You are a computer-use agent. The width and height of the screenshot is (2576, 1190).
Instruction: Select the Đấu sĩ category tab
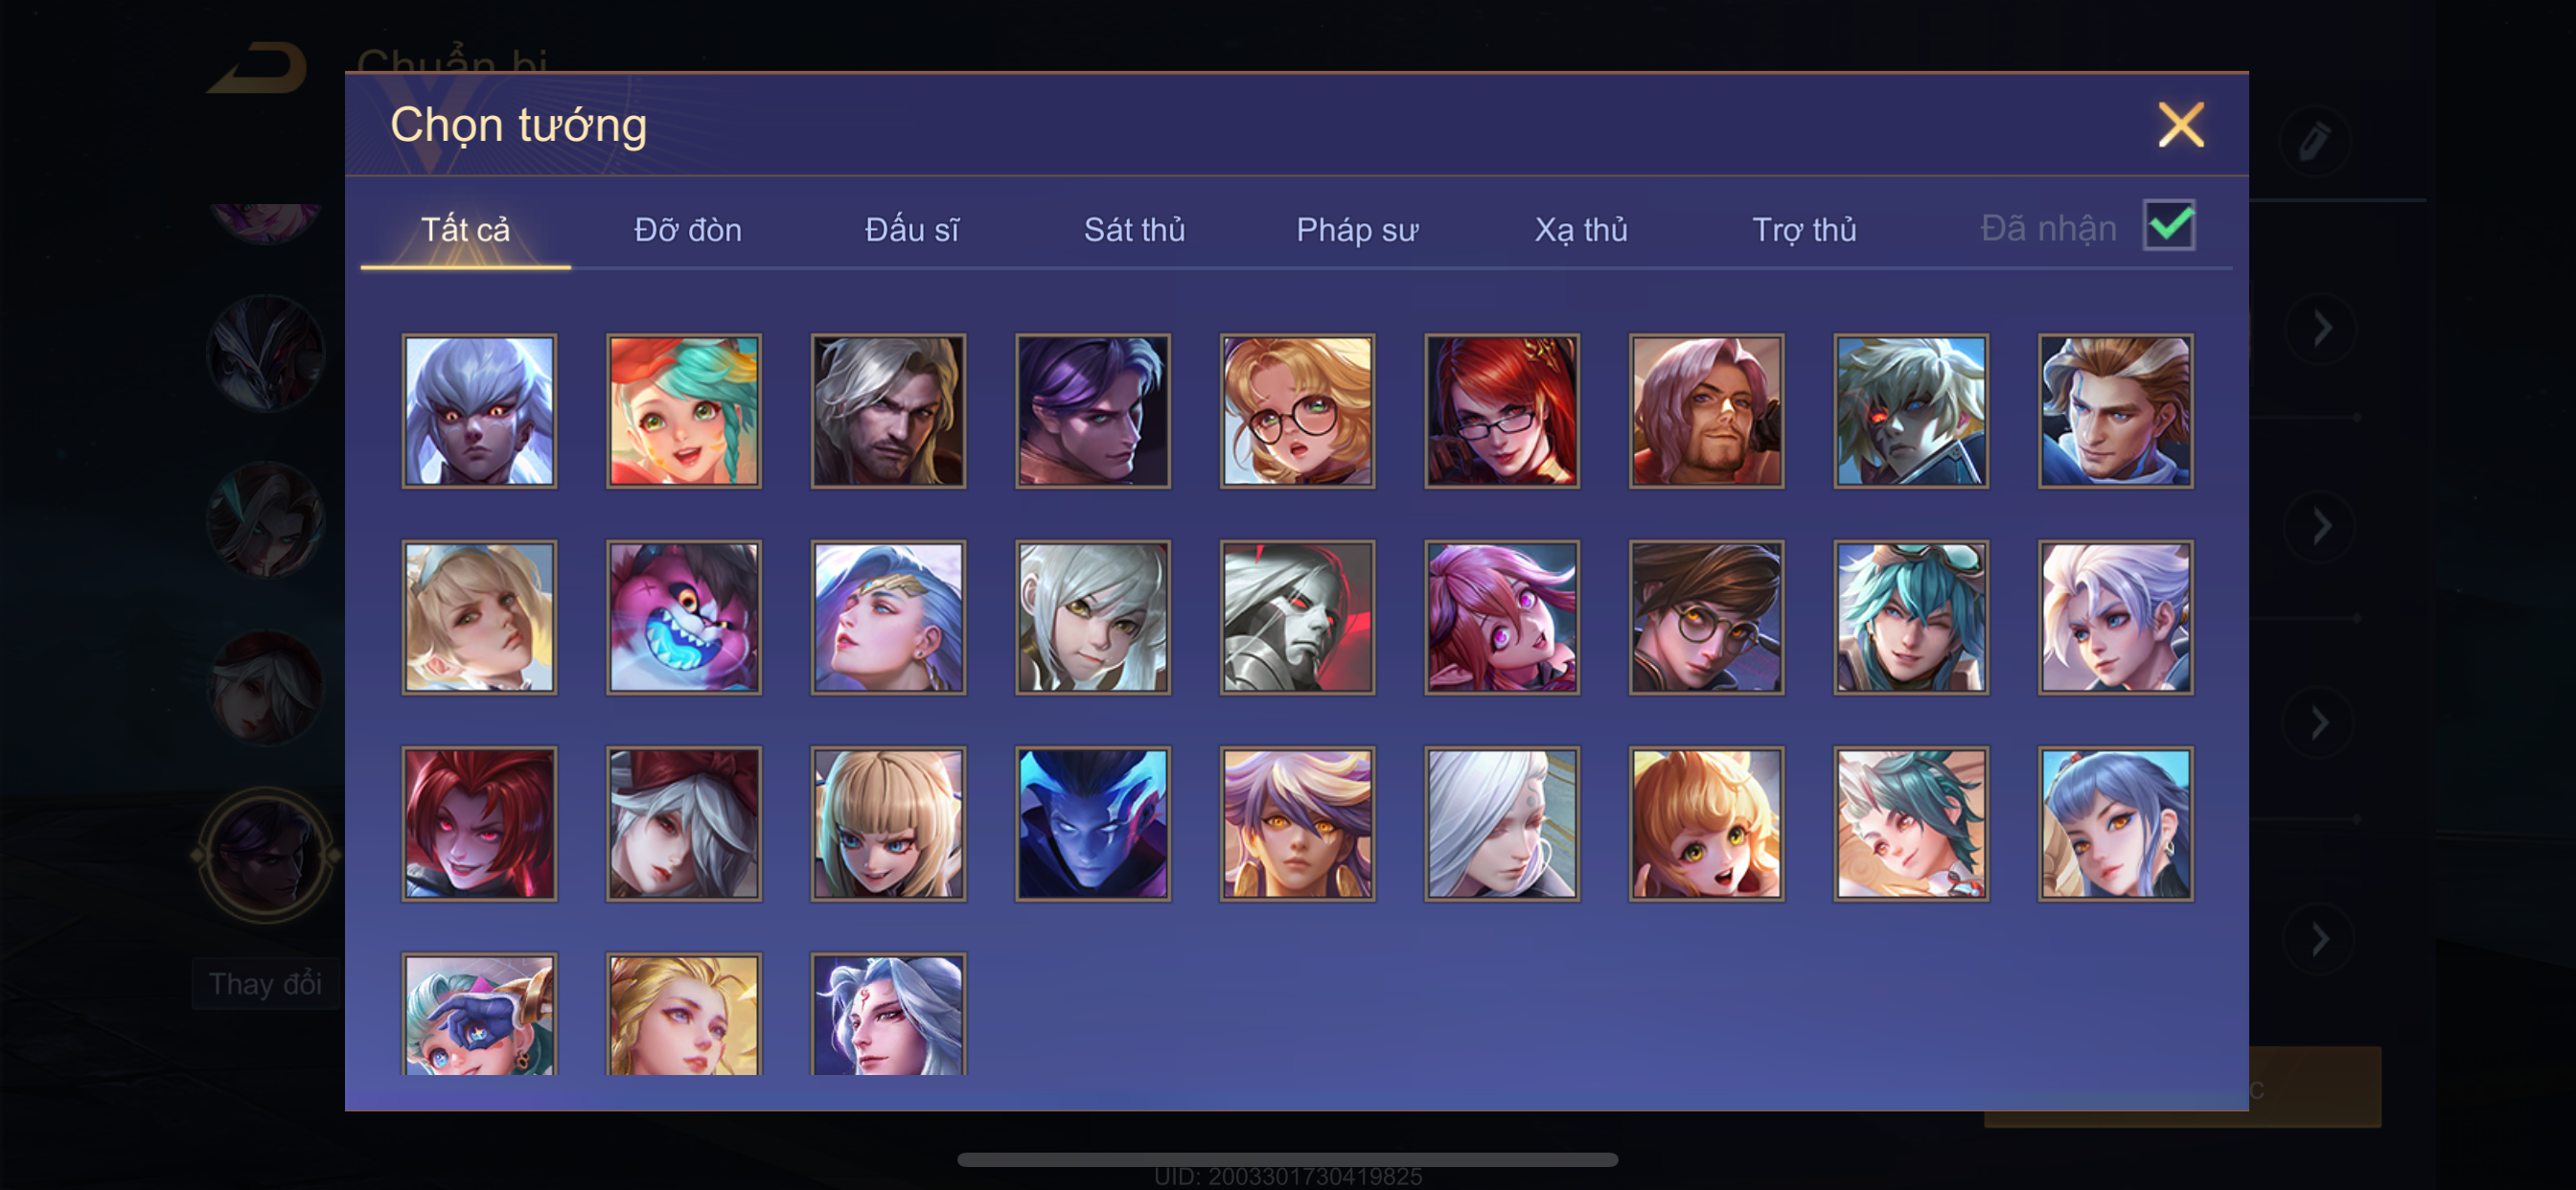pyautogui.click(x=911, y=230)
